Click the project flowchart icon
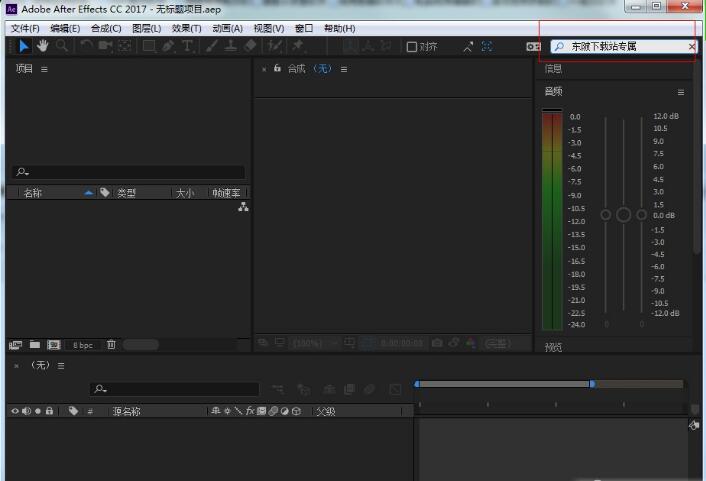The height and width of the screenshot is (481, 706). 243,207
